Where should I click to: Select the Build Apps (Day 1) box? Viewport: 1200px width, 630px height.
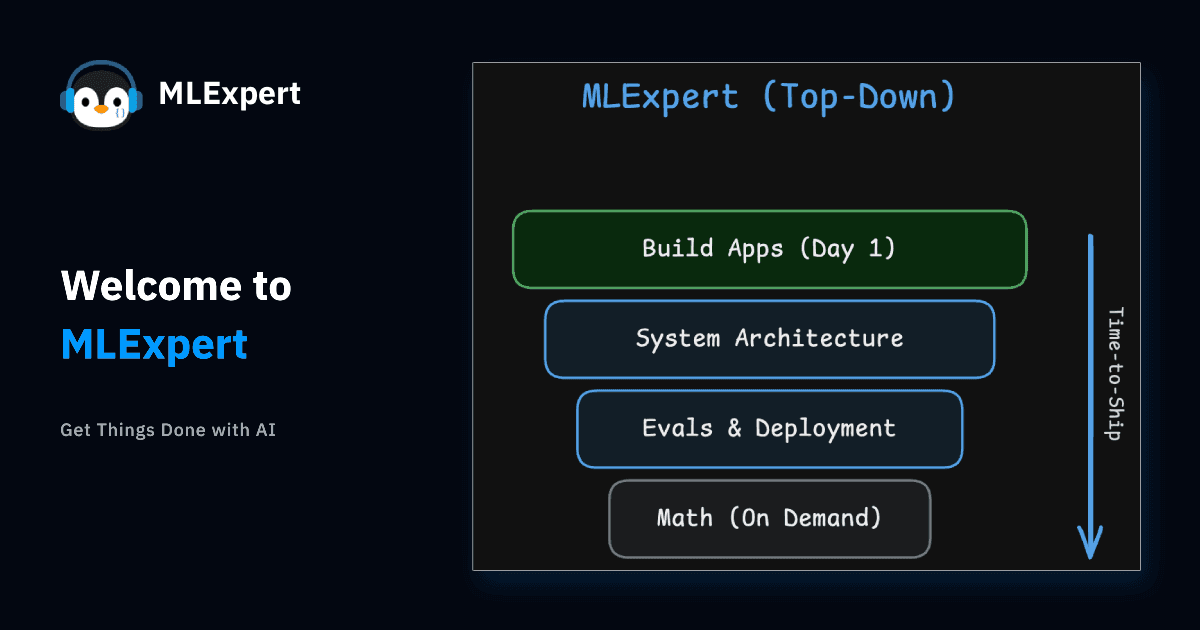[x=770, y=249]
